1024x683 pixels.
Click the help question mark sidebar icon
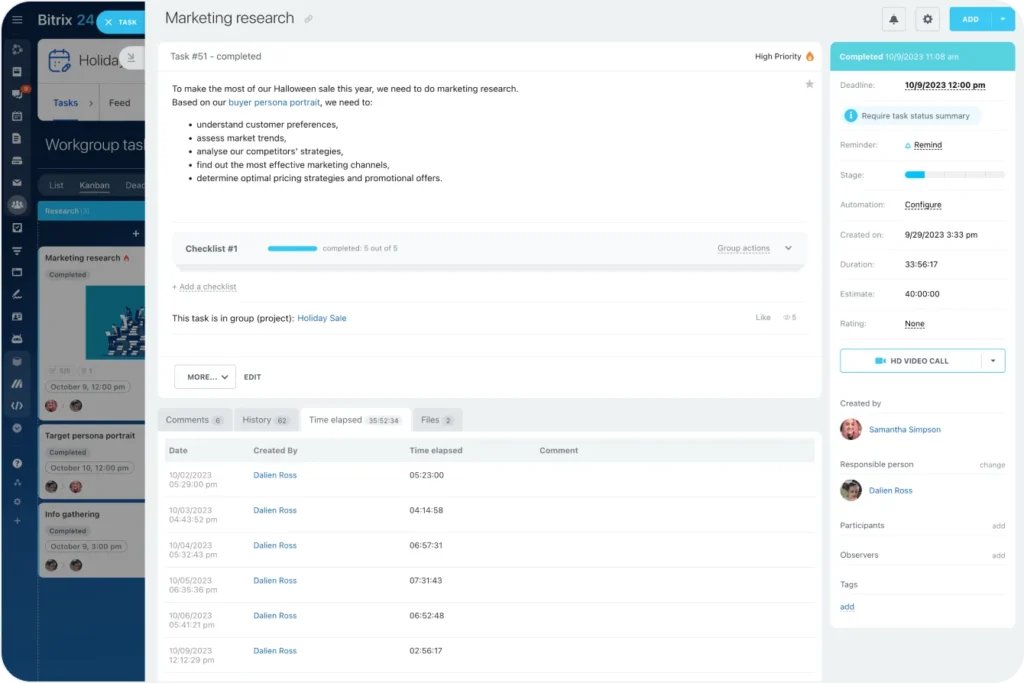point(17,464)
